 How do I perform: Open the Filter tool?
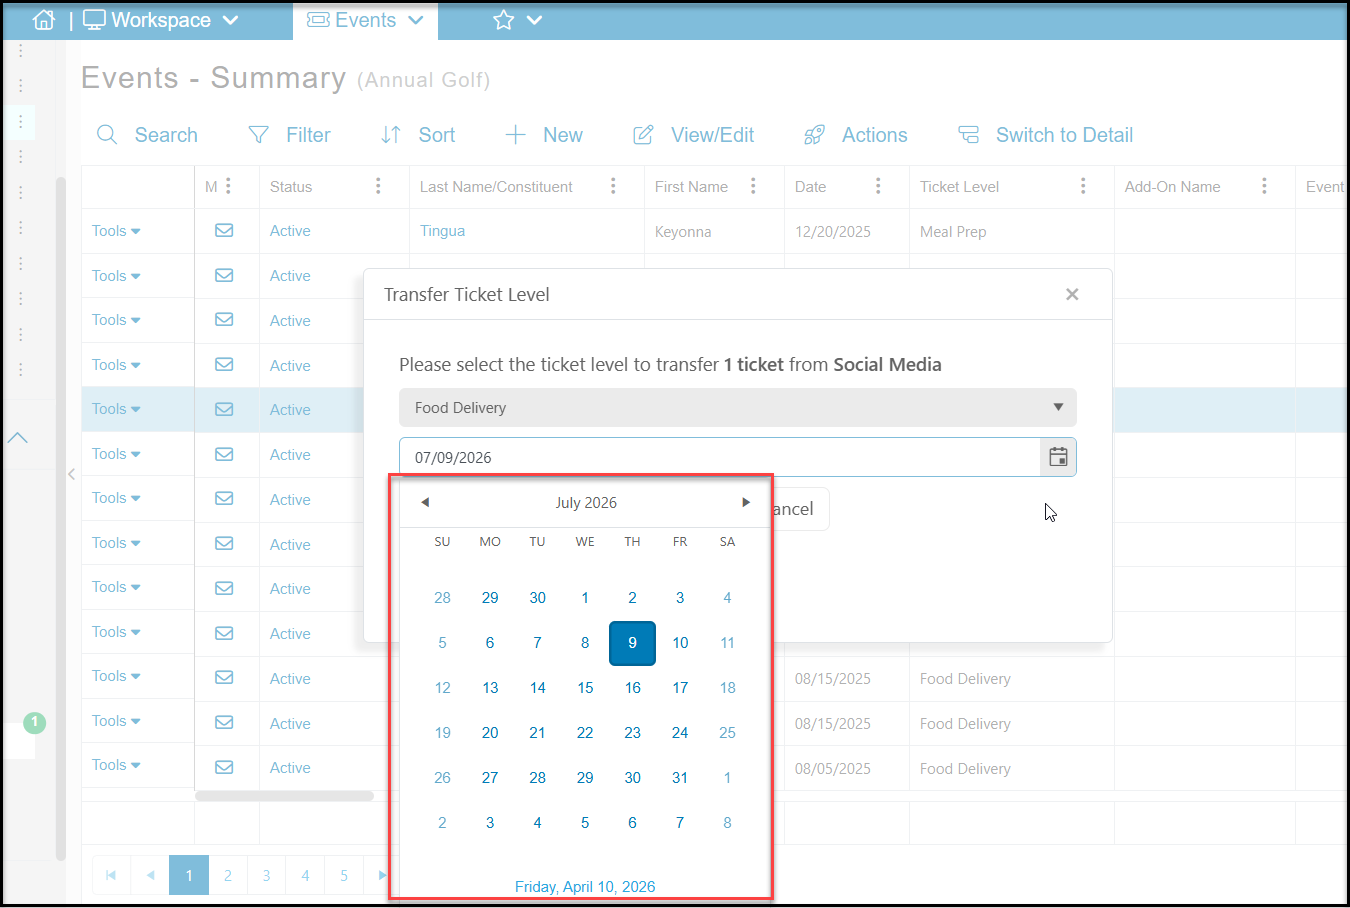pos(289,135)
